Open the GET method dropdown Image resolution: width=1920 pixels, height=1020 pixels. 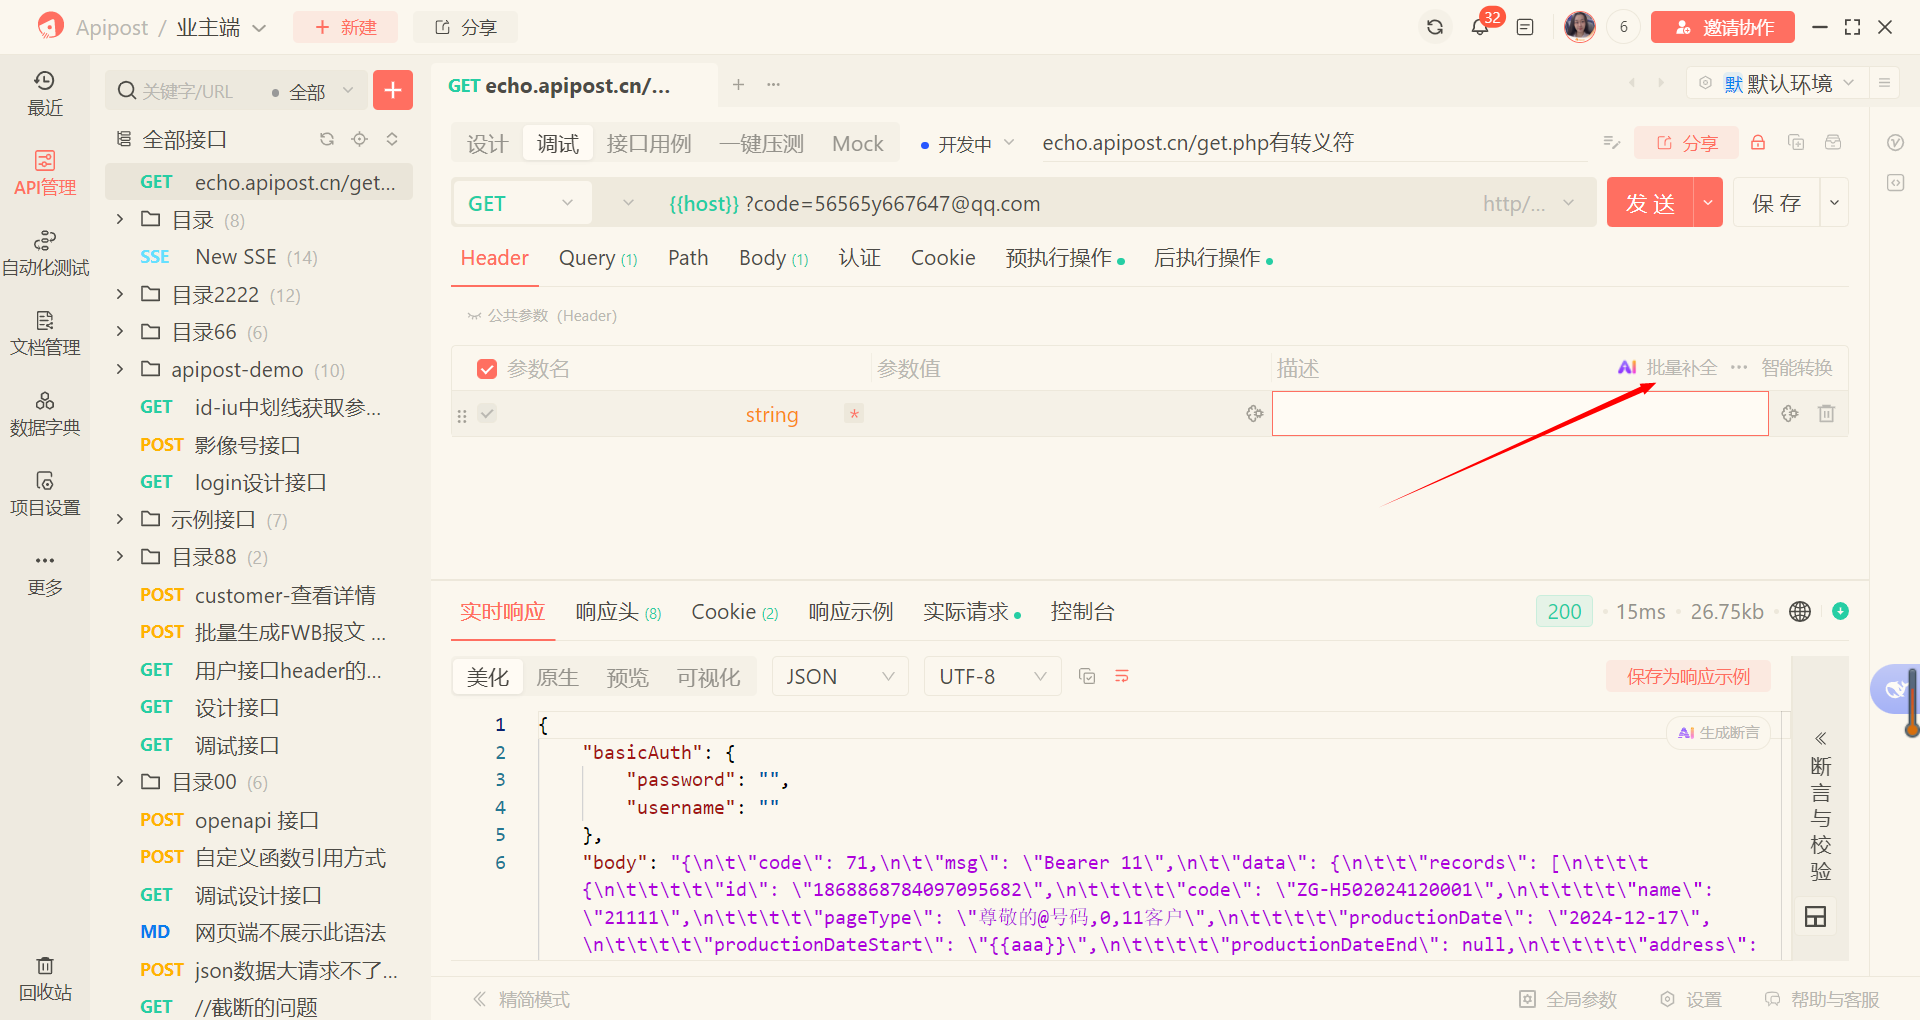tap(521, 203)
